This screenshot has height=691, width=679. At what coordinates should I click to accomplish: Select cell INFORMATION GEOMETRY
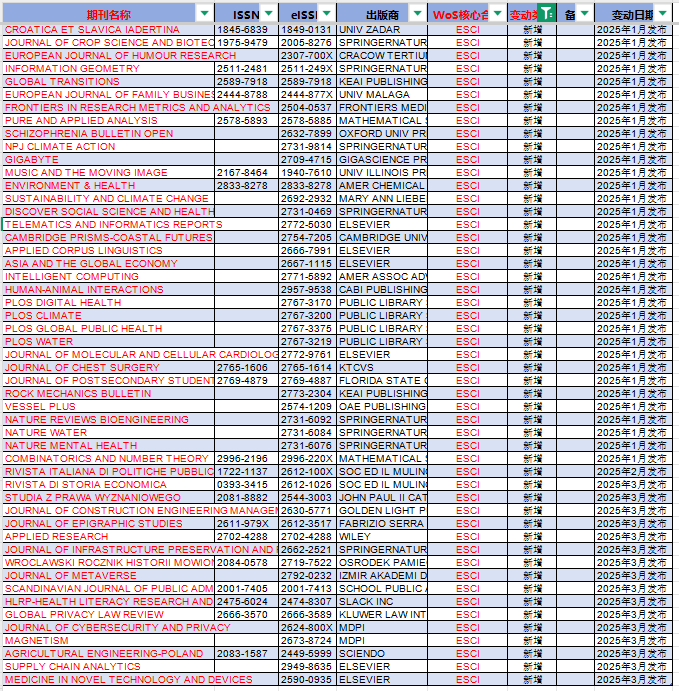tap(108, 69)
